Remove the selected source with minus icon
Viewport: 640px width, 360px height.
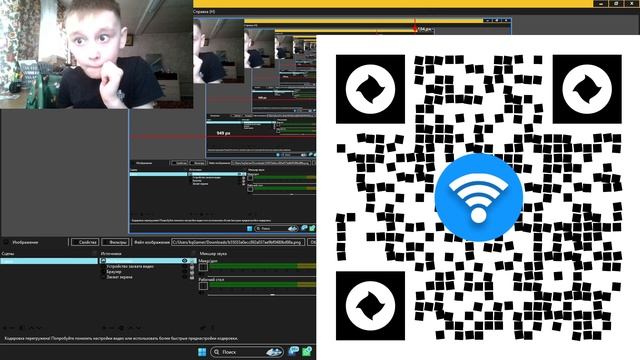111,328
